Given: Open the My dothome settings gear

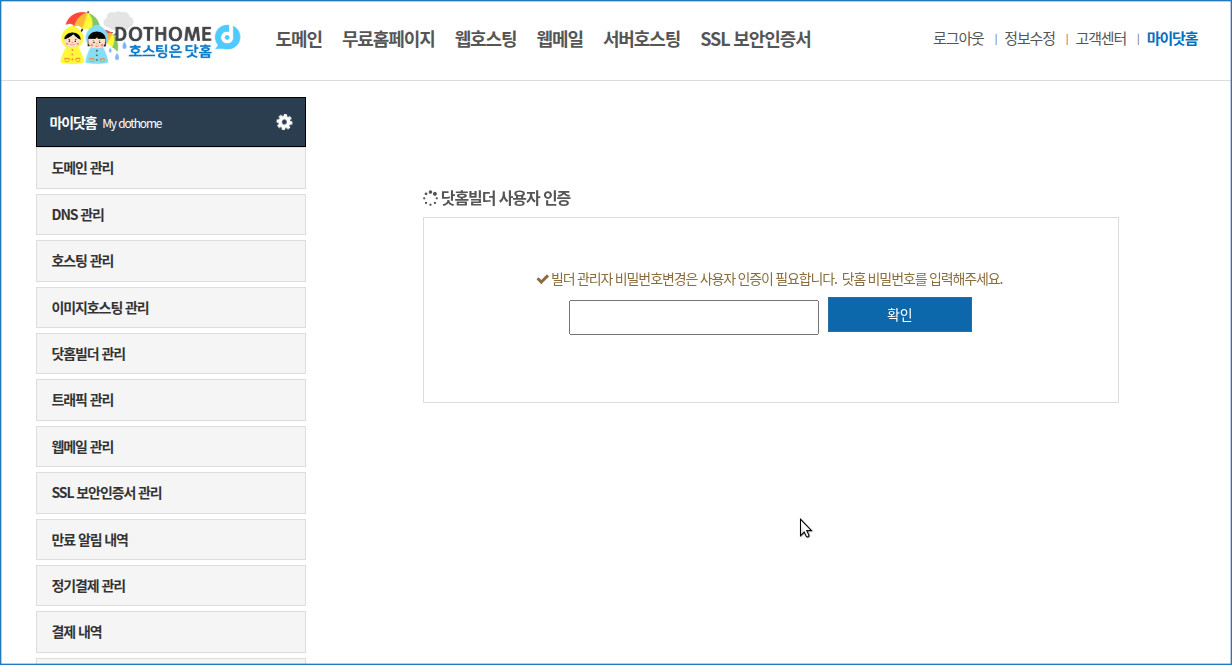Looking at the screenshot, I should 284,122.
